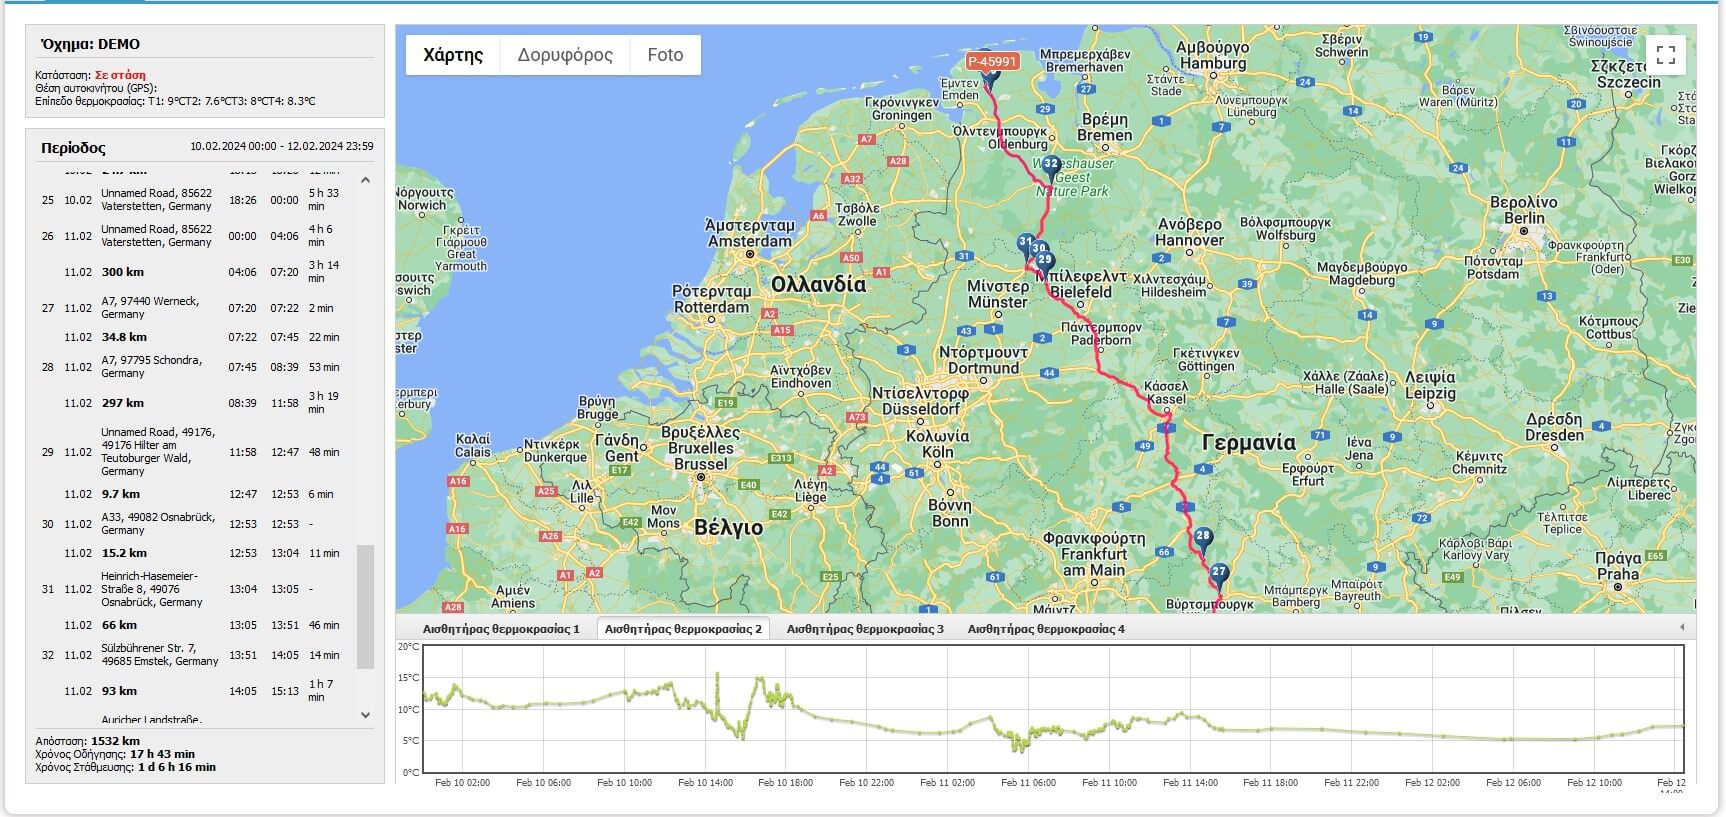Select stop 28 A7 Schondra
Screen dimensions: 1726x817
[194, 367]
